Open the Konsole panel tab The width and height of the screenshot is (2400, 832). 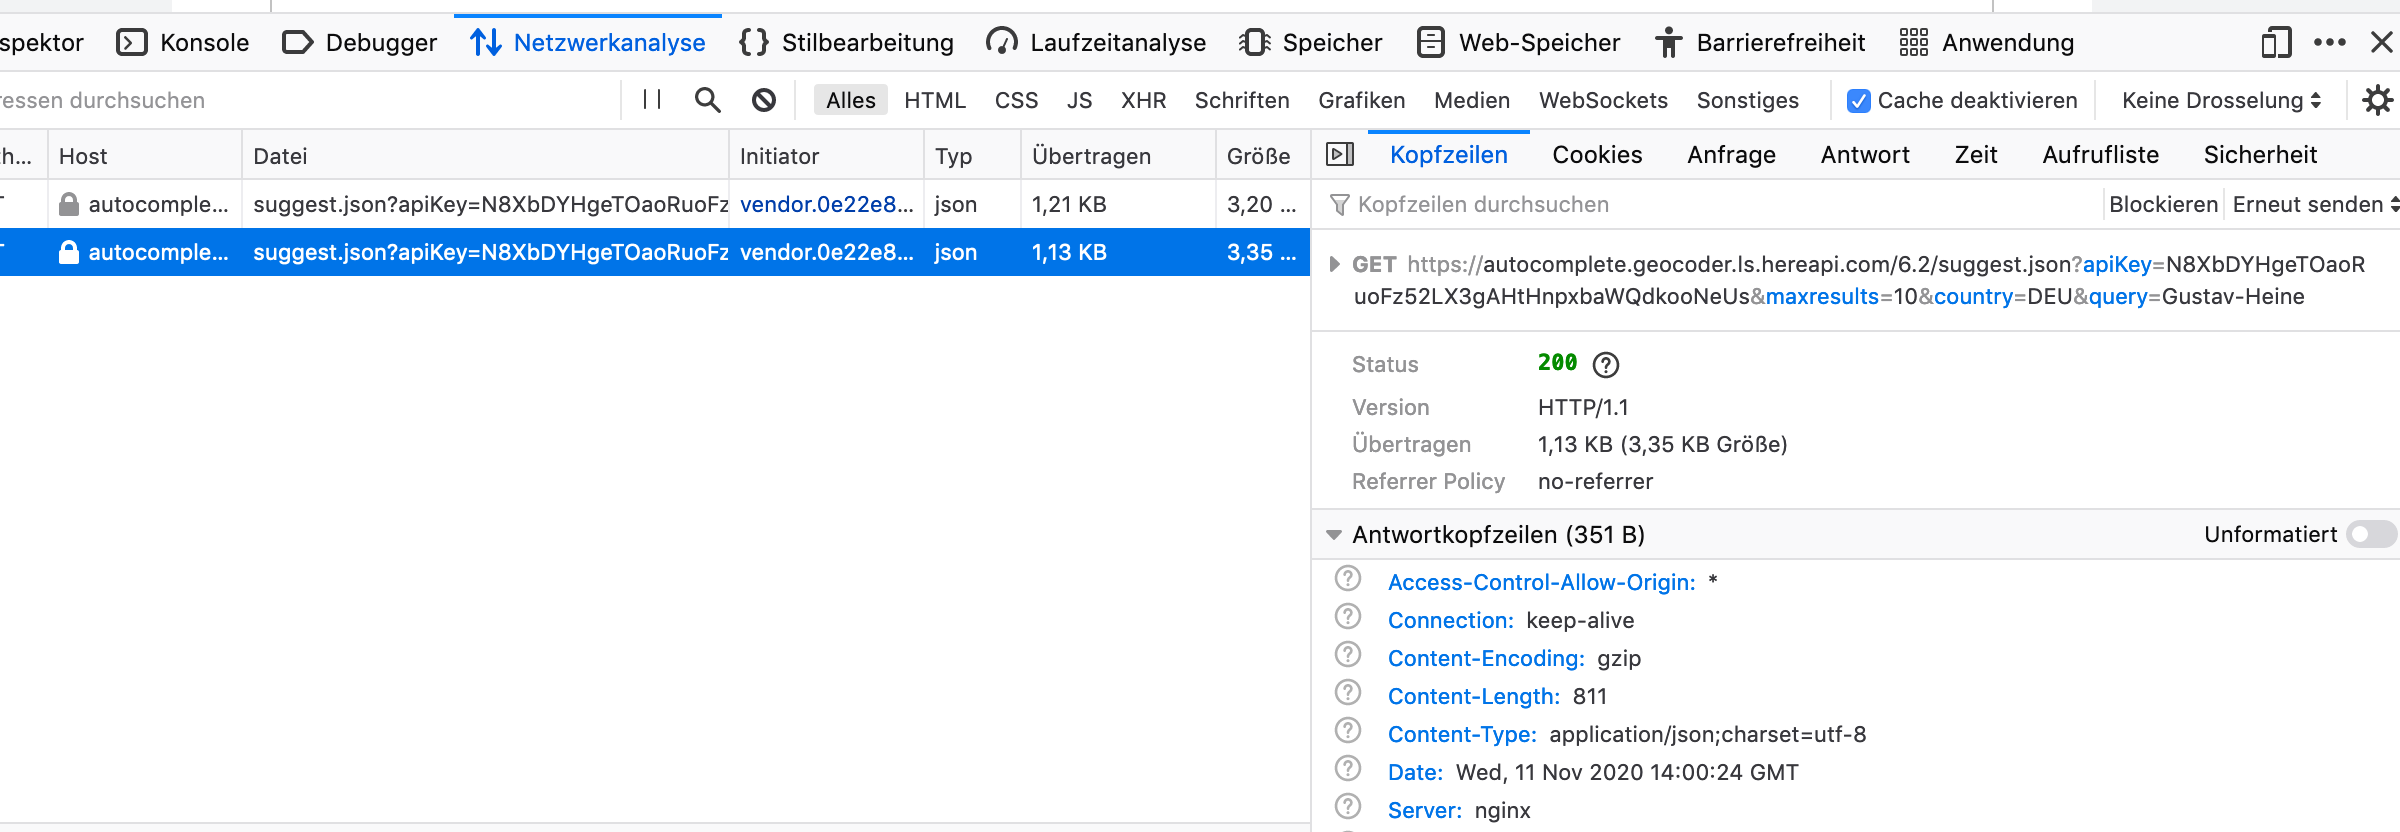(x=184, y=43)
